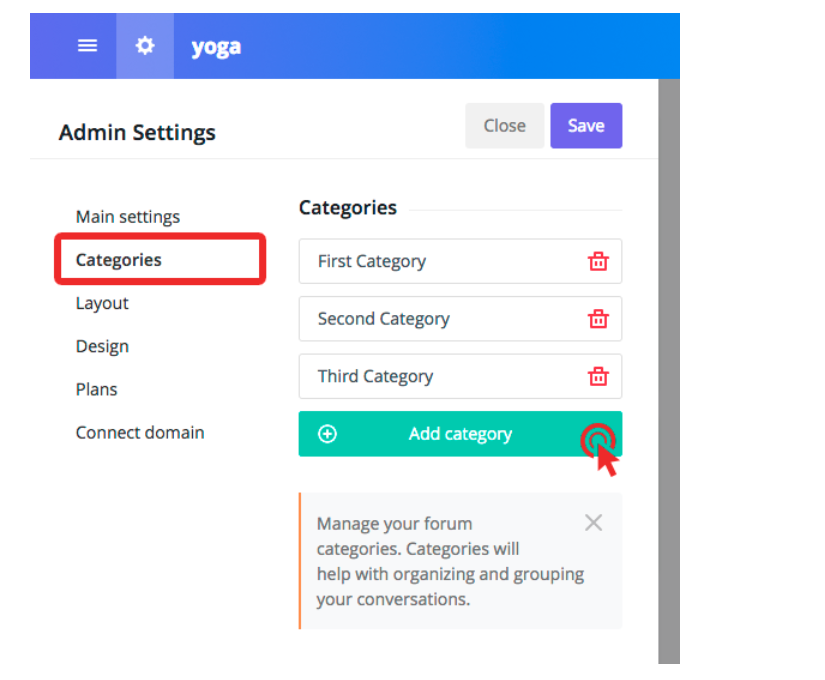Open the Design section
The image size is (825, 680).
[102, 347]
